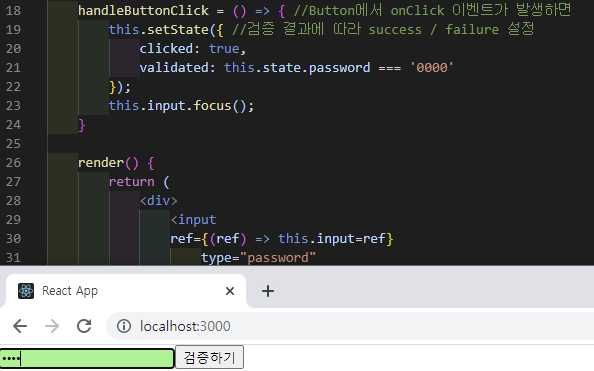Click the closing brace on line 24
This screenshot has height=371, width=594.
(81, 125)
